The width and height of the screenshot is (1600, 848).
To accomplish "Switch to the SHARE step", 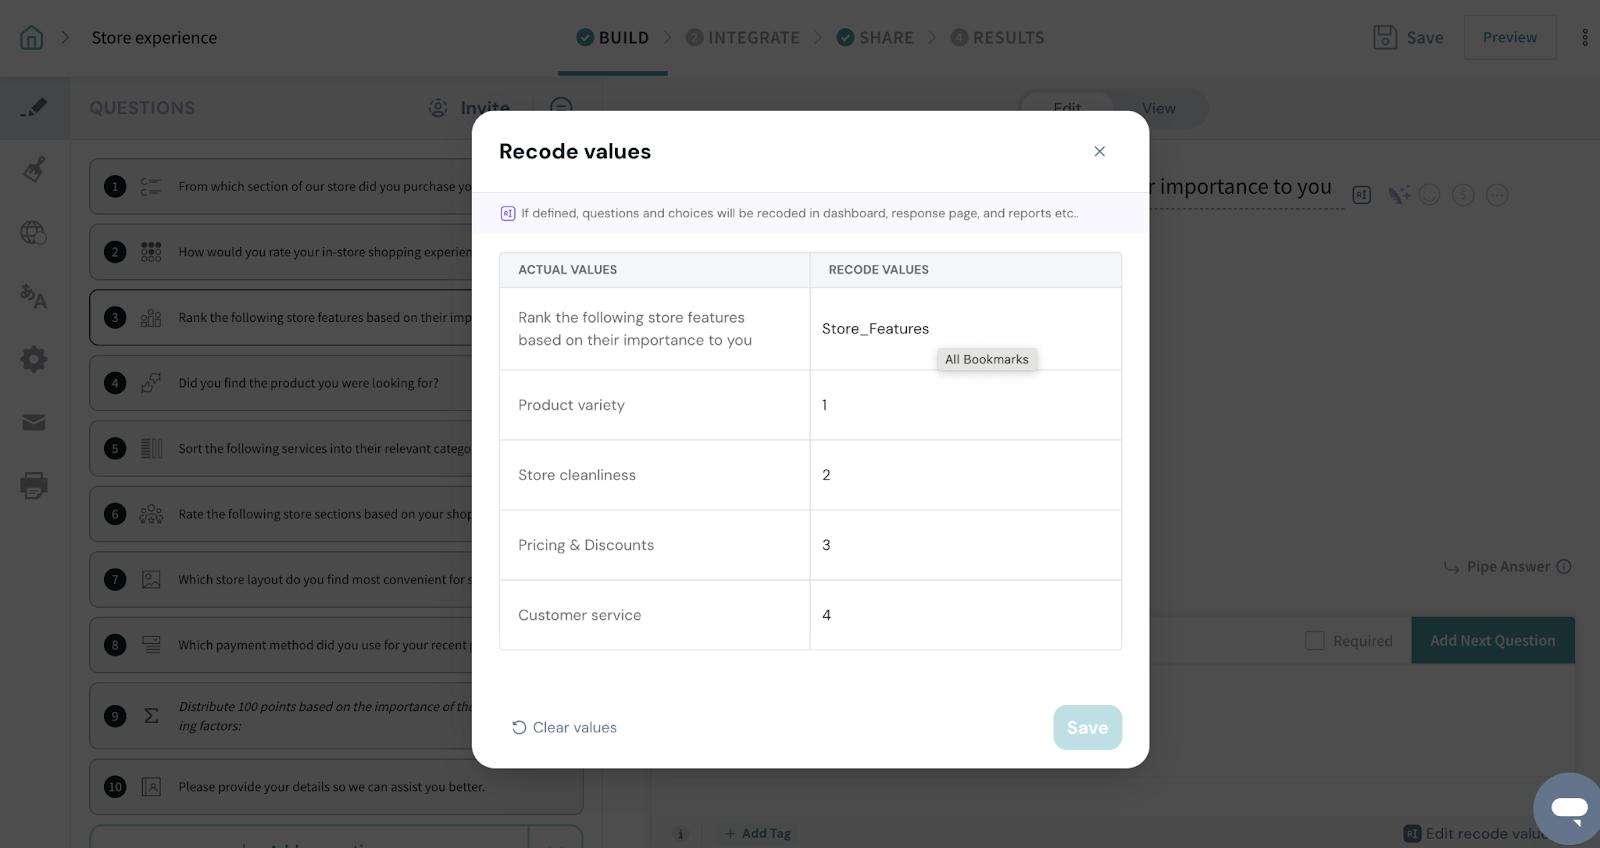I will click(x=875, y=38).
